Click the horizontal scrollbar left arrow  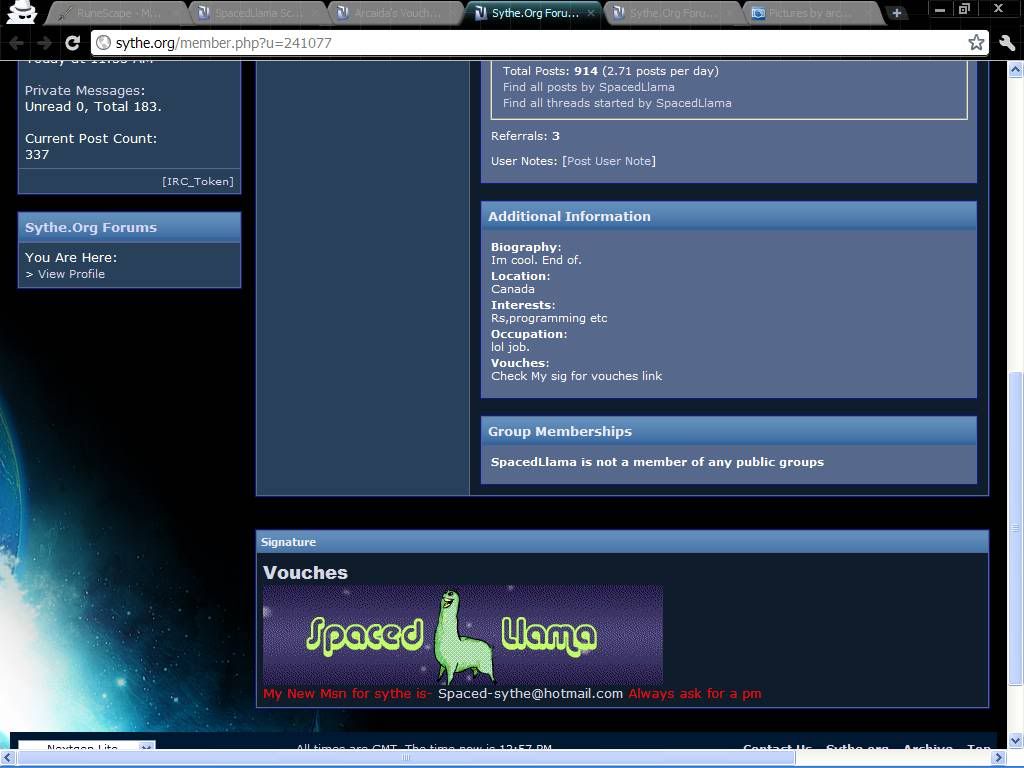(7, 758)
